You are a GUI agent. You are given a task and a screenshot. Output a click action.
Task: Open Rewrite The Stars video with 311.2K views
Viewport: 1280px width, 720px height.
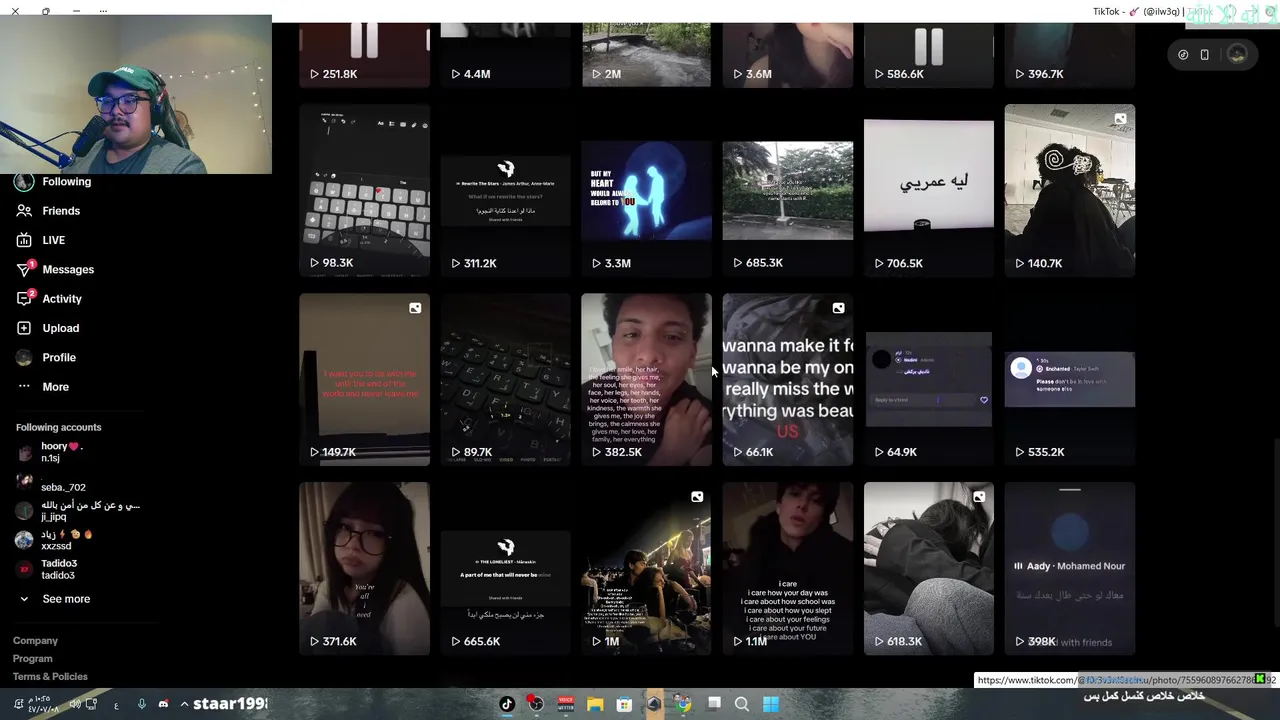point(505,190)
